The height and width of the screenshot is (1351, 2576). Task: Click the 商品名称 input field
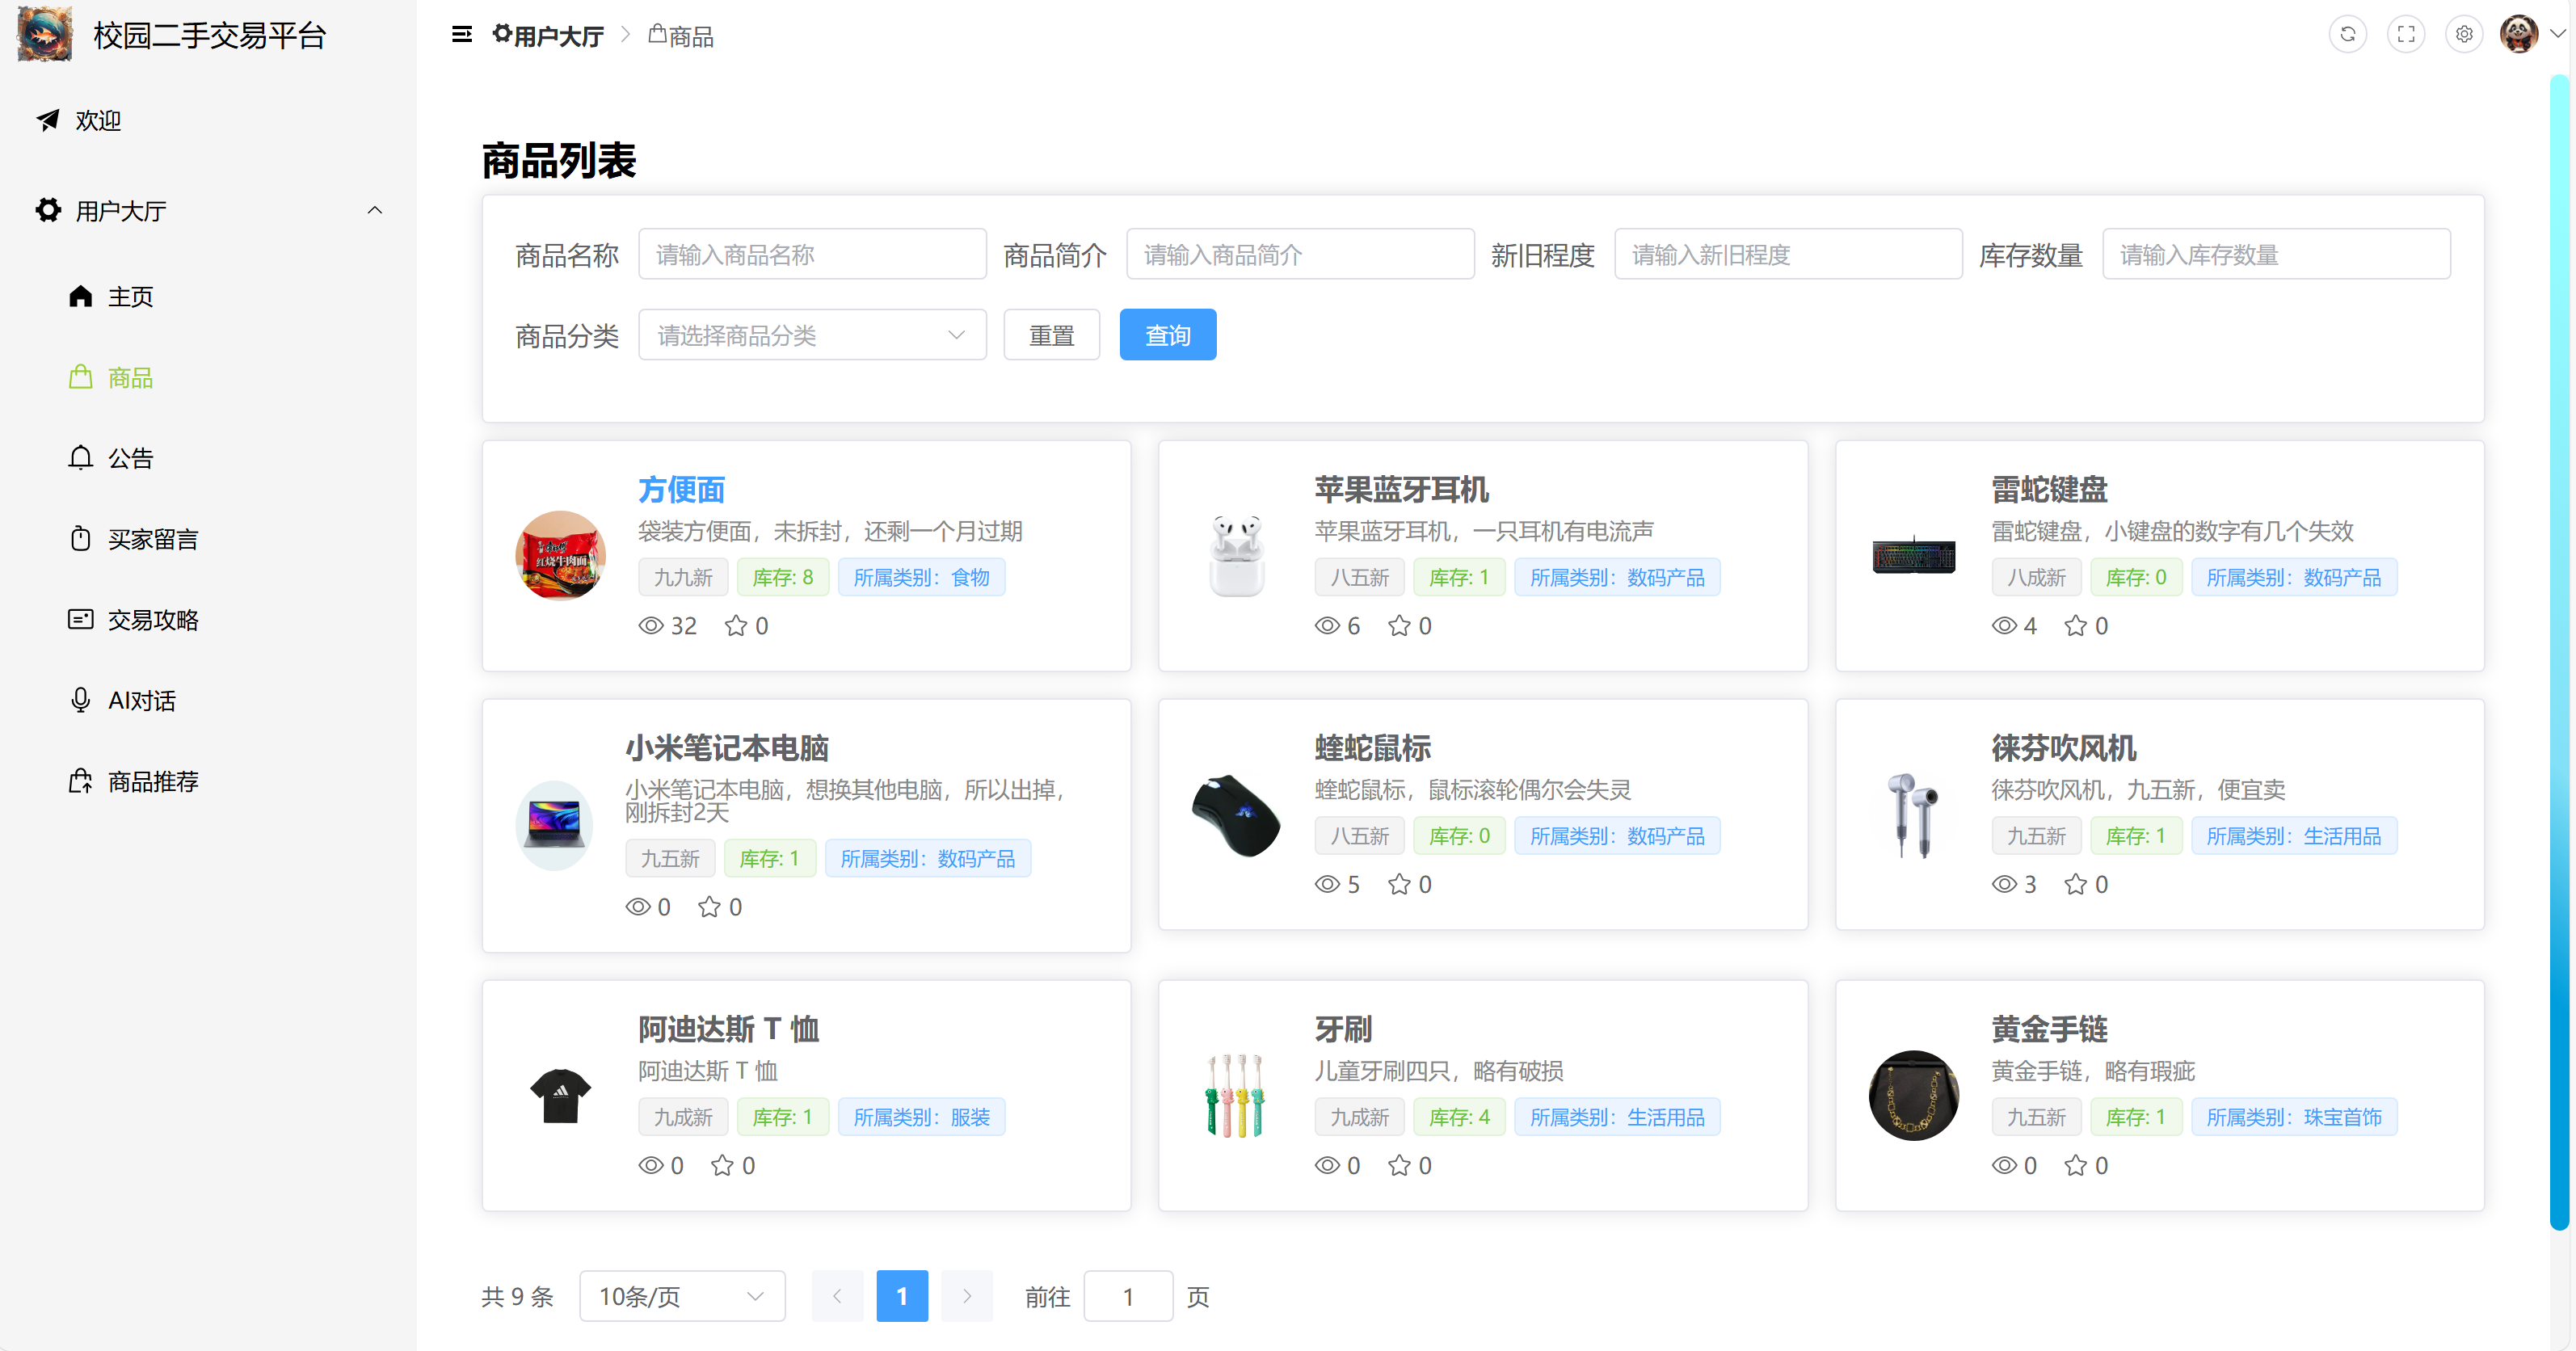point(812,255)
